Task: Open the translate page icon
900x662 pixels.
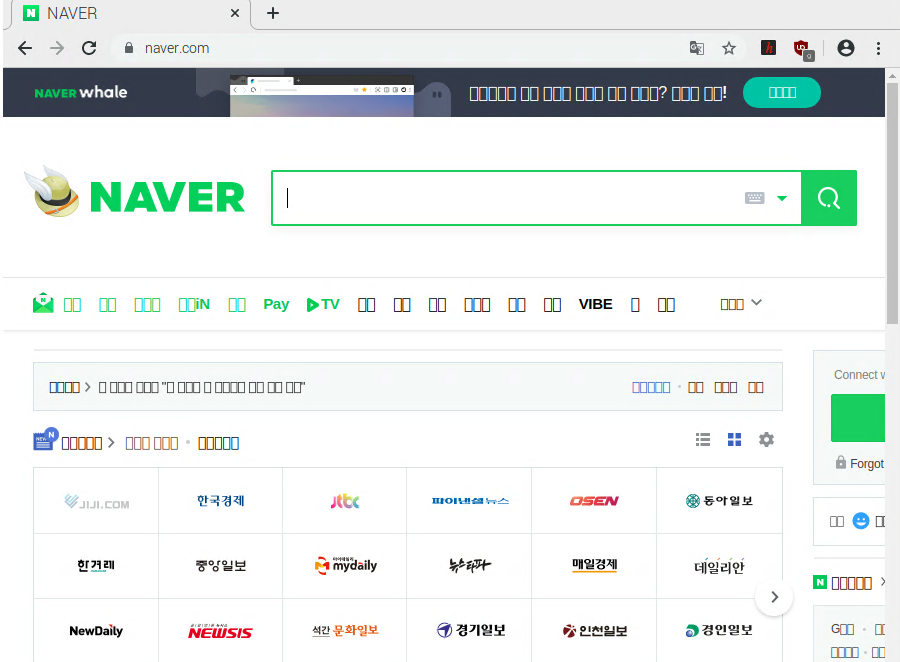Action: [696, 48]
